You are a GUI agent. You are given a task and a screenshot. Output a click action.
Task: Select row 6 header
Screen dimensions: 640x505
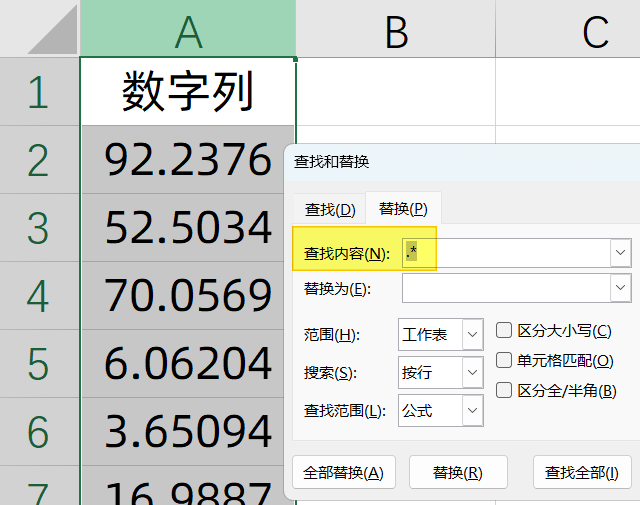point(40,432)
